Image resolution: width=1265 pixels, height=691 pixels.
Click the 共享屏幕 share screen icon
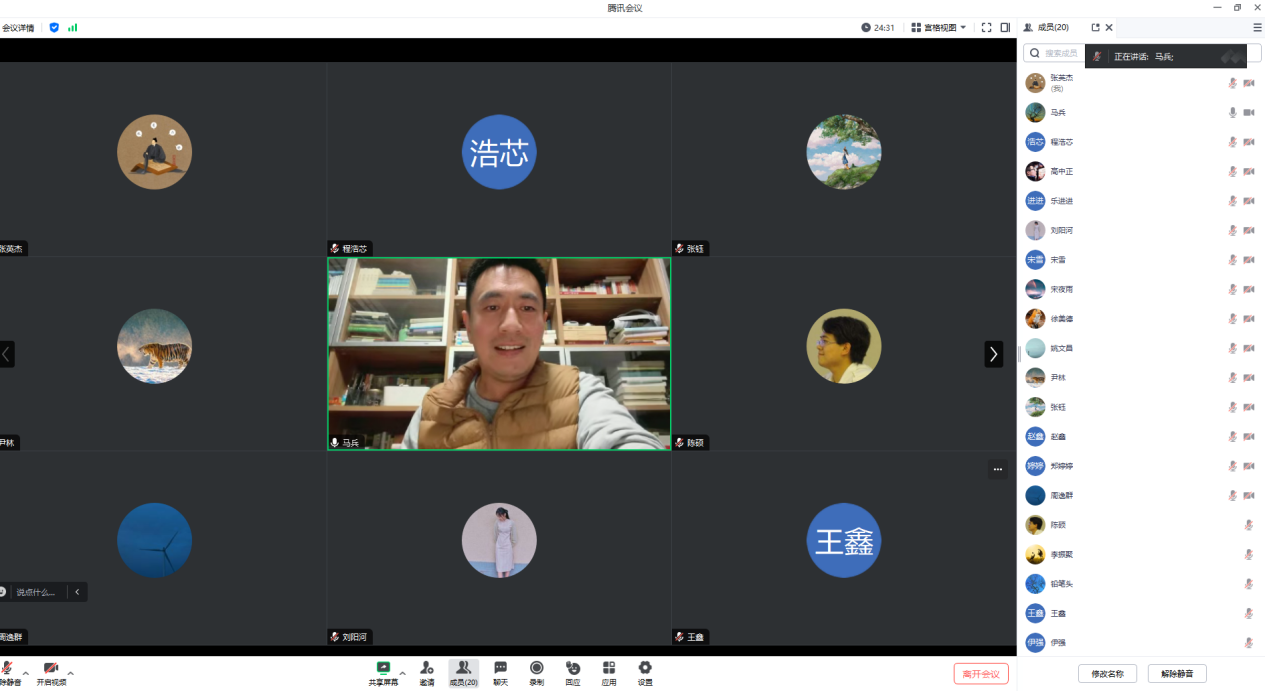(383, 668)
